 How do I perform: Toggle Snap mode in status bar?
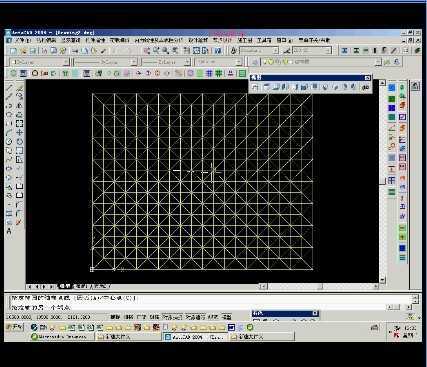(115, 317)
